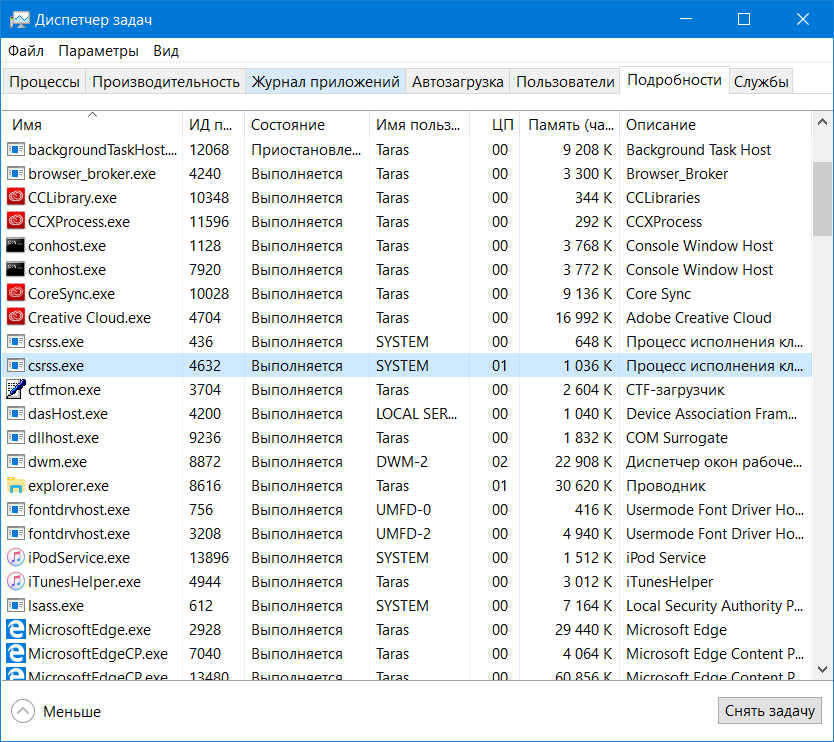Click the CoreSync.exe icon
The height and width of the screenshot is (742, 834).
pyautogui.click(x=15, y=293)
